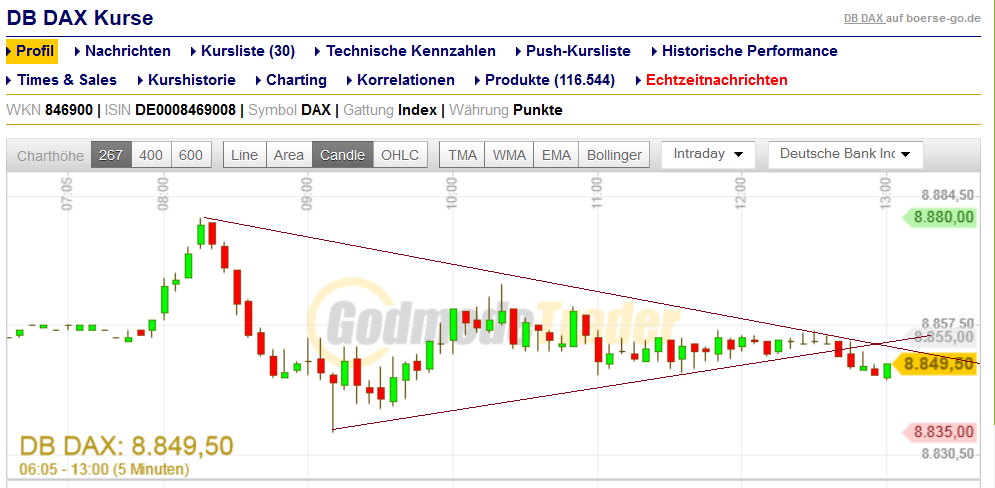Click the 8.830,50 axis label
Viewport: 995px width, 488px height.
click(x=947, y=454)
